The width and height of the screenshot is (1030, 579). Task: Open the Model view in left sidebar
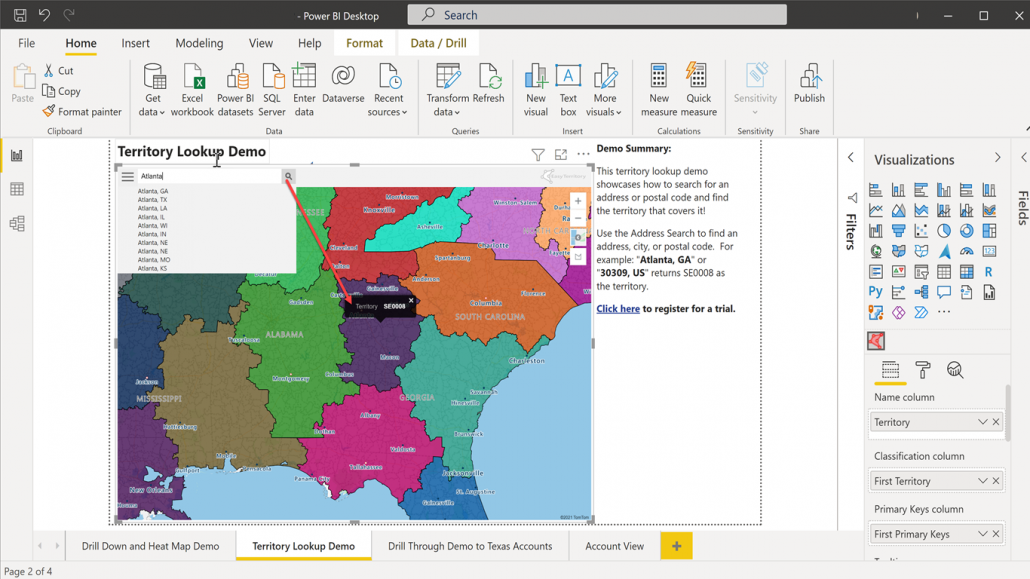coord(17,223)
